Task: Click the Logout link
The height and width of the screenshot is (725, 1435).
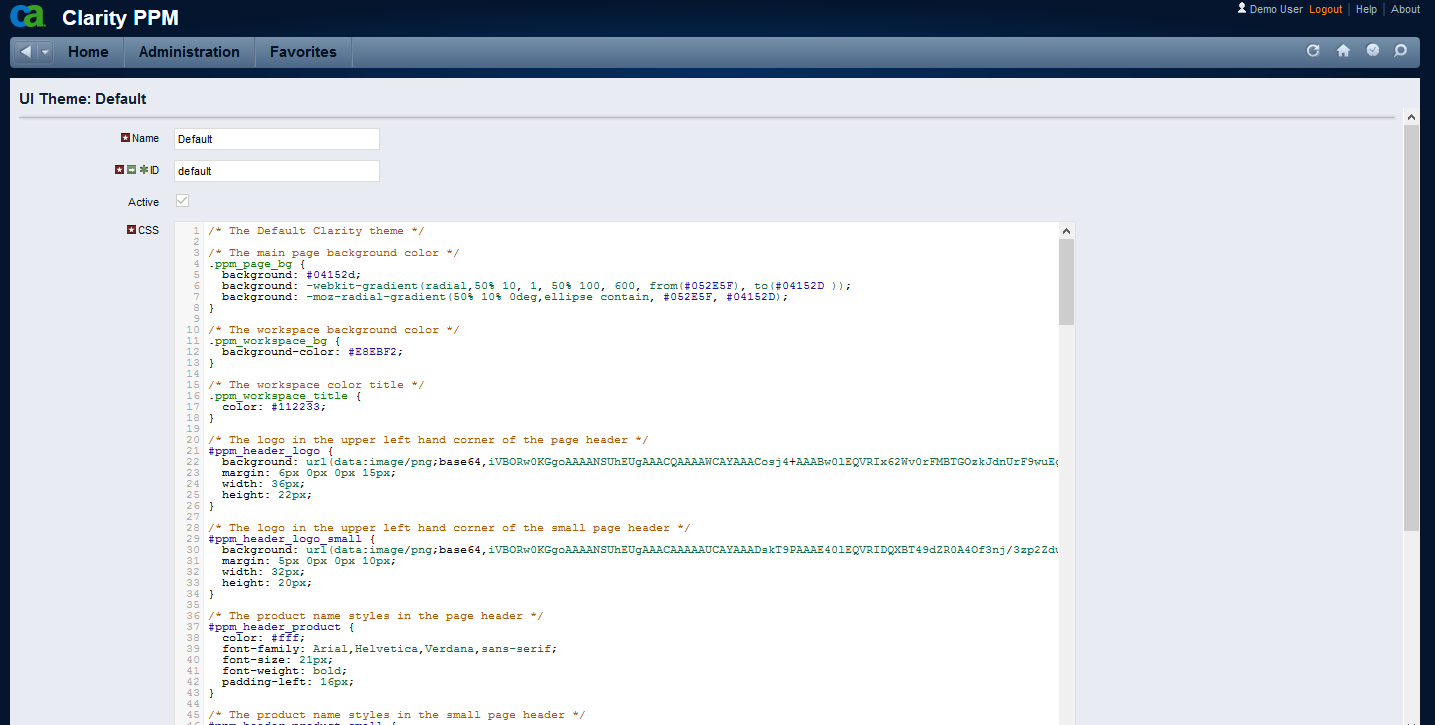Action: 1325,9
